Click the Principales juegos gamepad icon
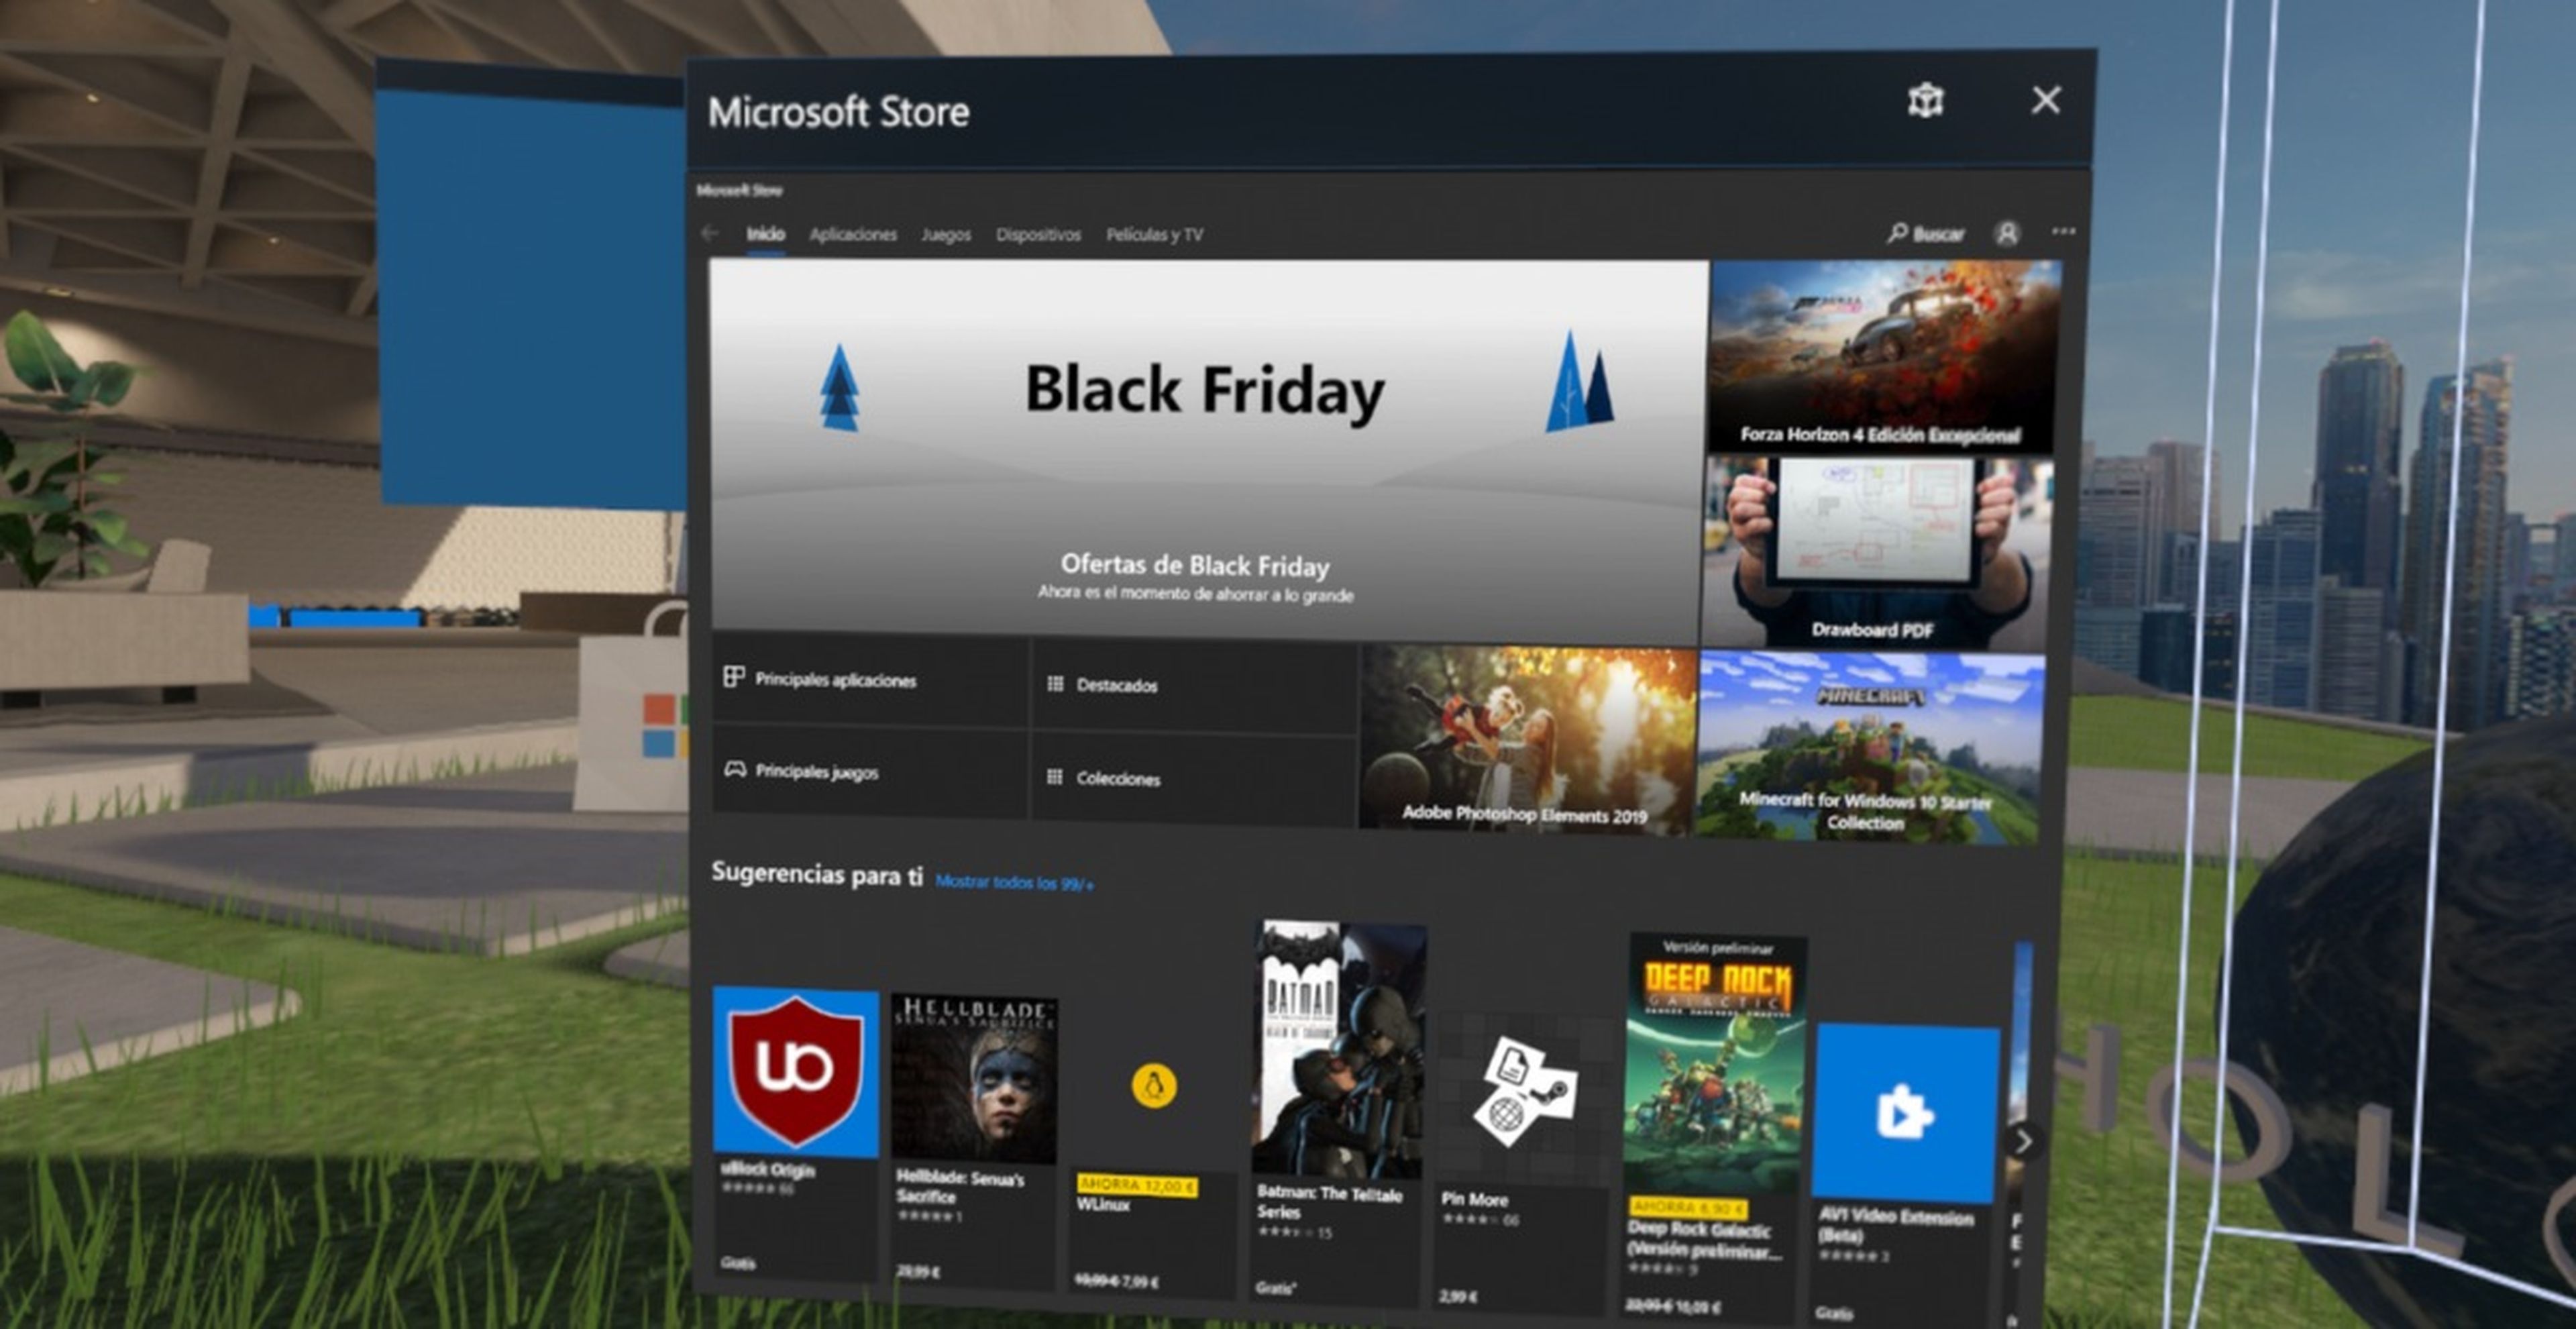This screenshot has width=2576, height=1329. 735,769
